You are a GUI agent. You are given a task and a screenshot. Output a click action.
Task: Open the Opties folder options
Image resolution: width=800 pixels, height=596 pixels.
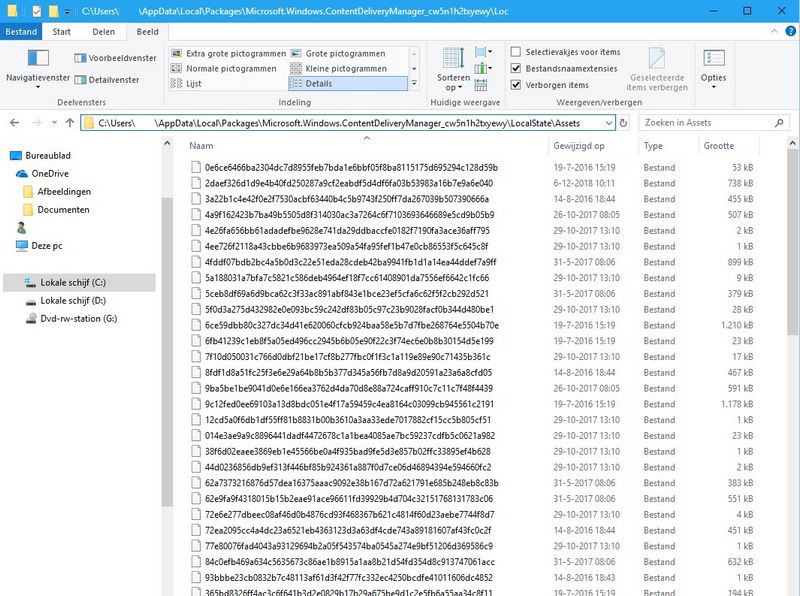[x=713, y=68]
